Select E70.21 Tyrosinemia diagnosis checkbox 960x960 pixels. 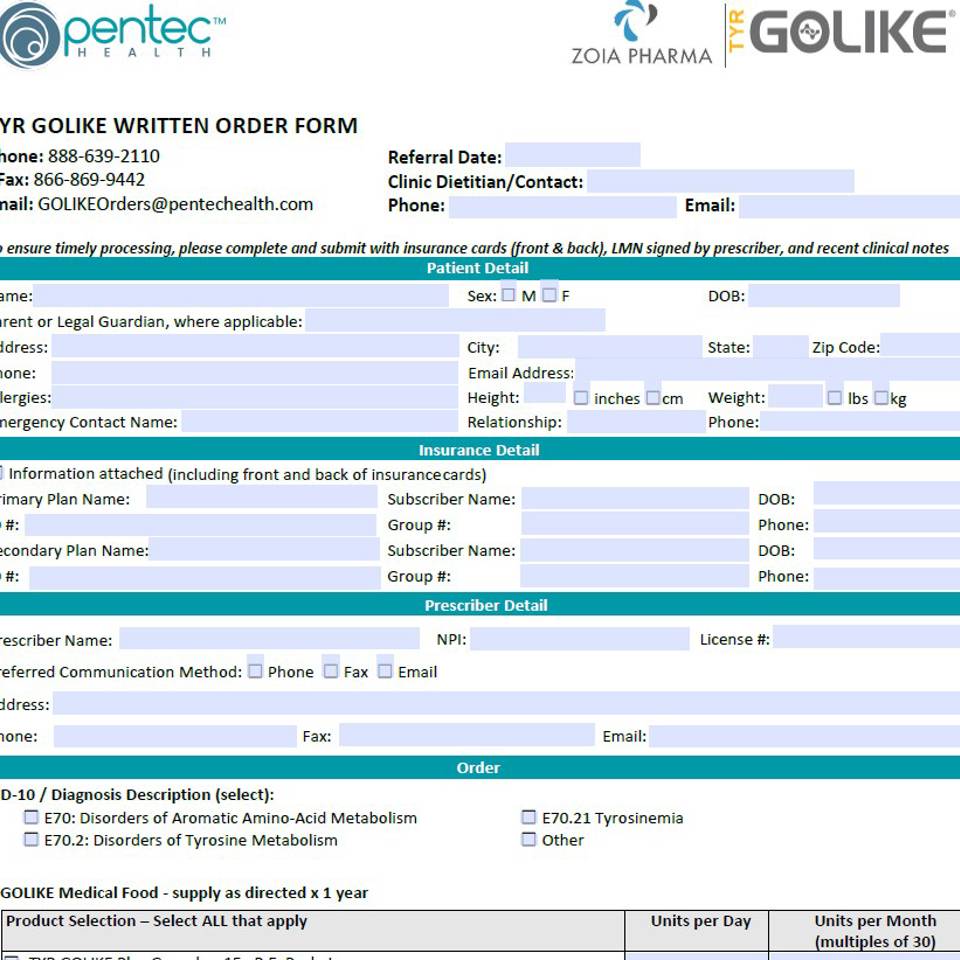point(529,818)
